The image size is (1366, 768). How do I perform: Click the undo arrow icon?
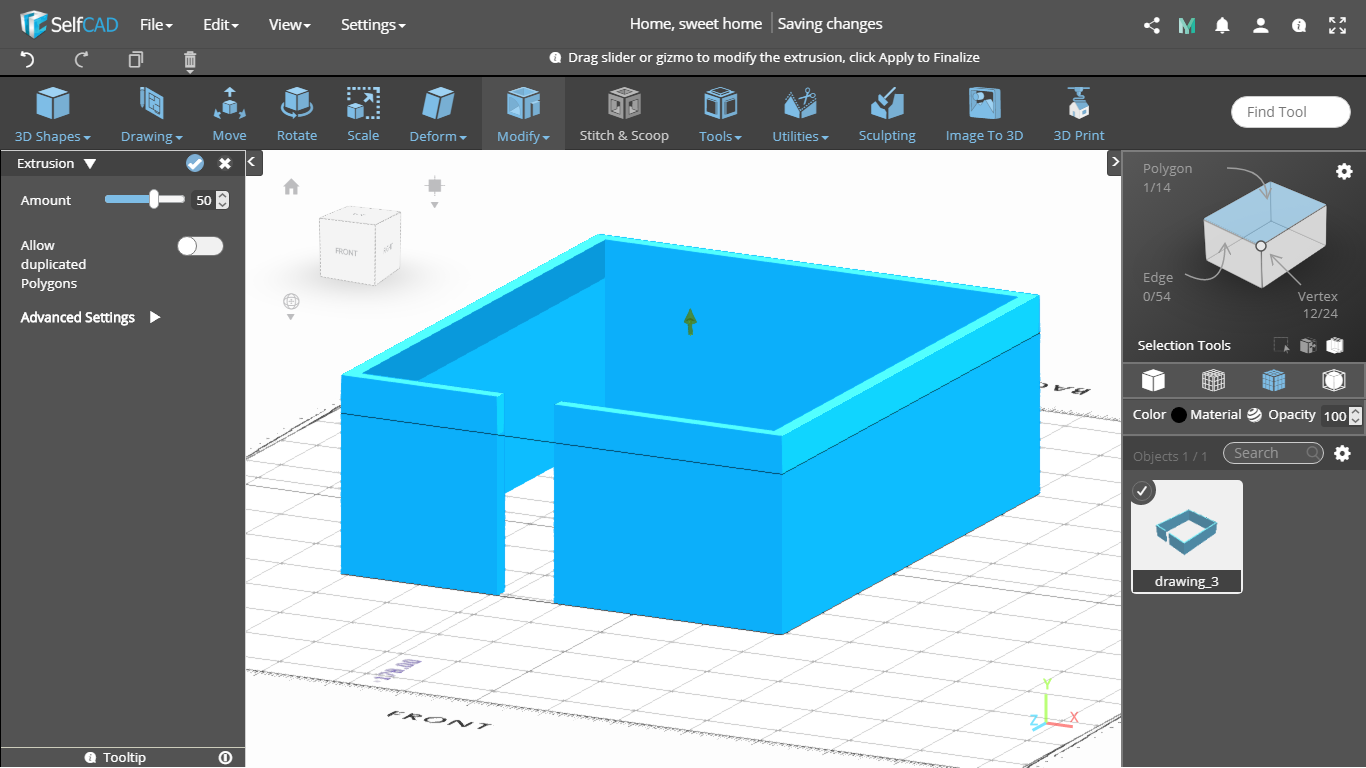27,60
